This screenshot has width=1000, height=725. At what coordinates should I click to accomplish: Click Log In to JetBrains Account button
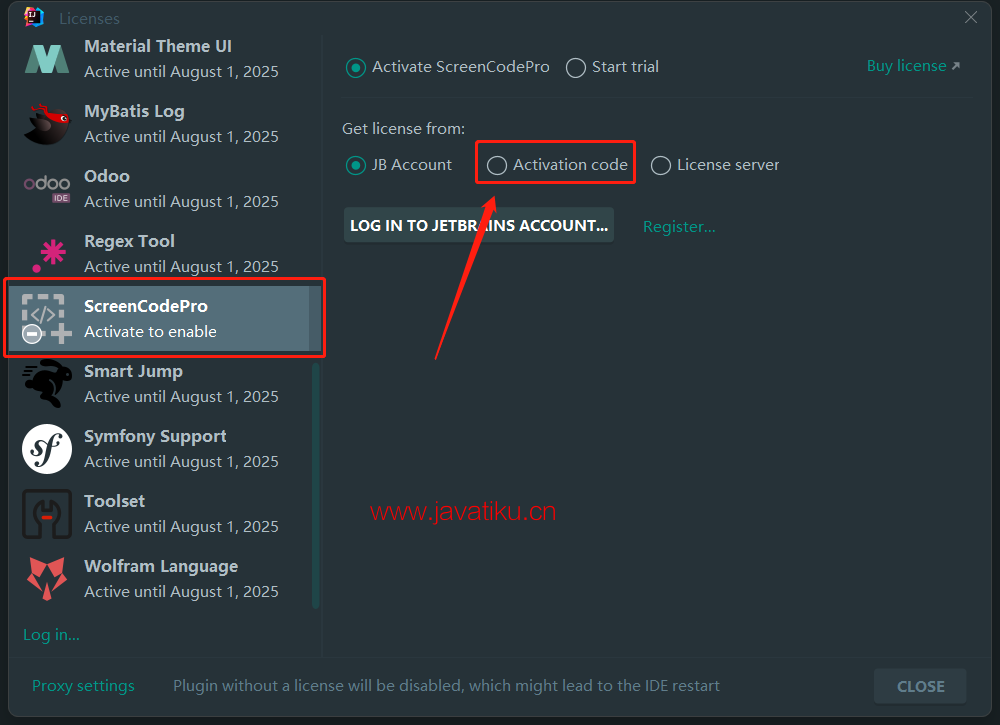click(x=479, y=225)
